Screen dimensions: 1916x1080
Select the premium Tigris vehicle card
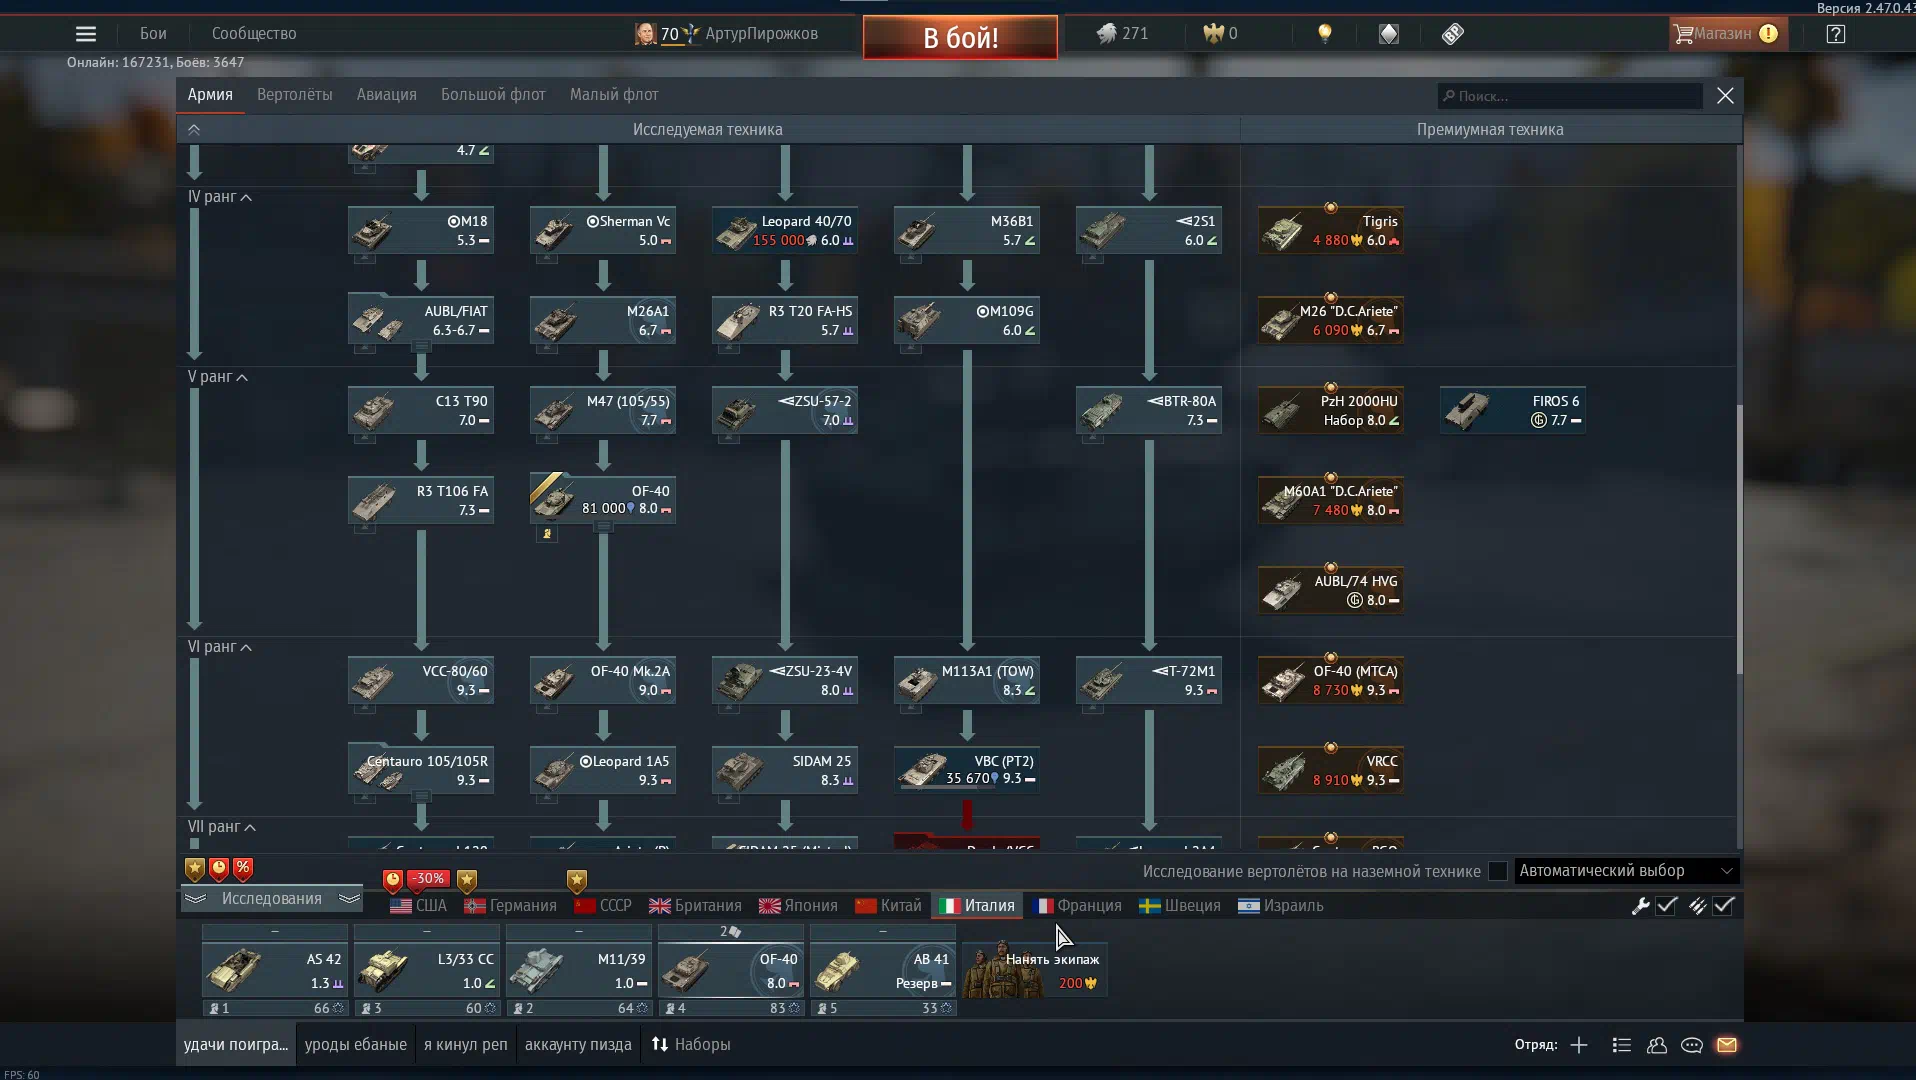pyautogui.click(x=1331, y=231)
